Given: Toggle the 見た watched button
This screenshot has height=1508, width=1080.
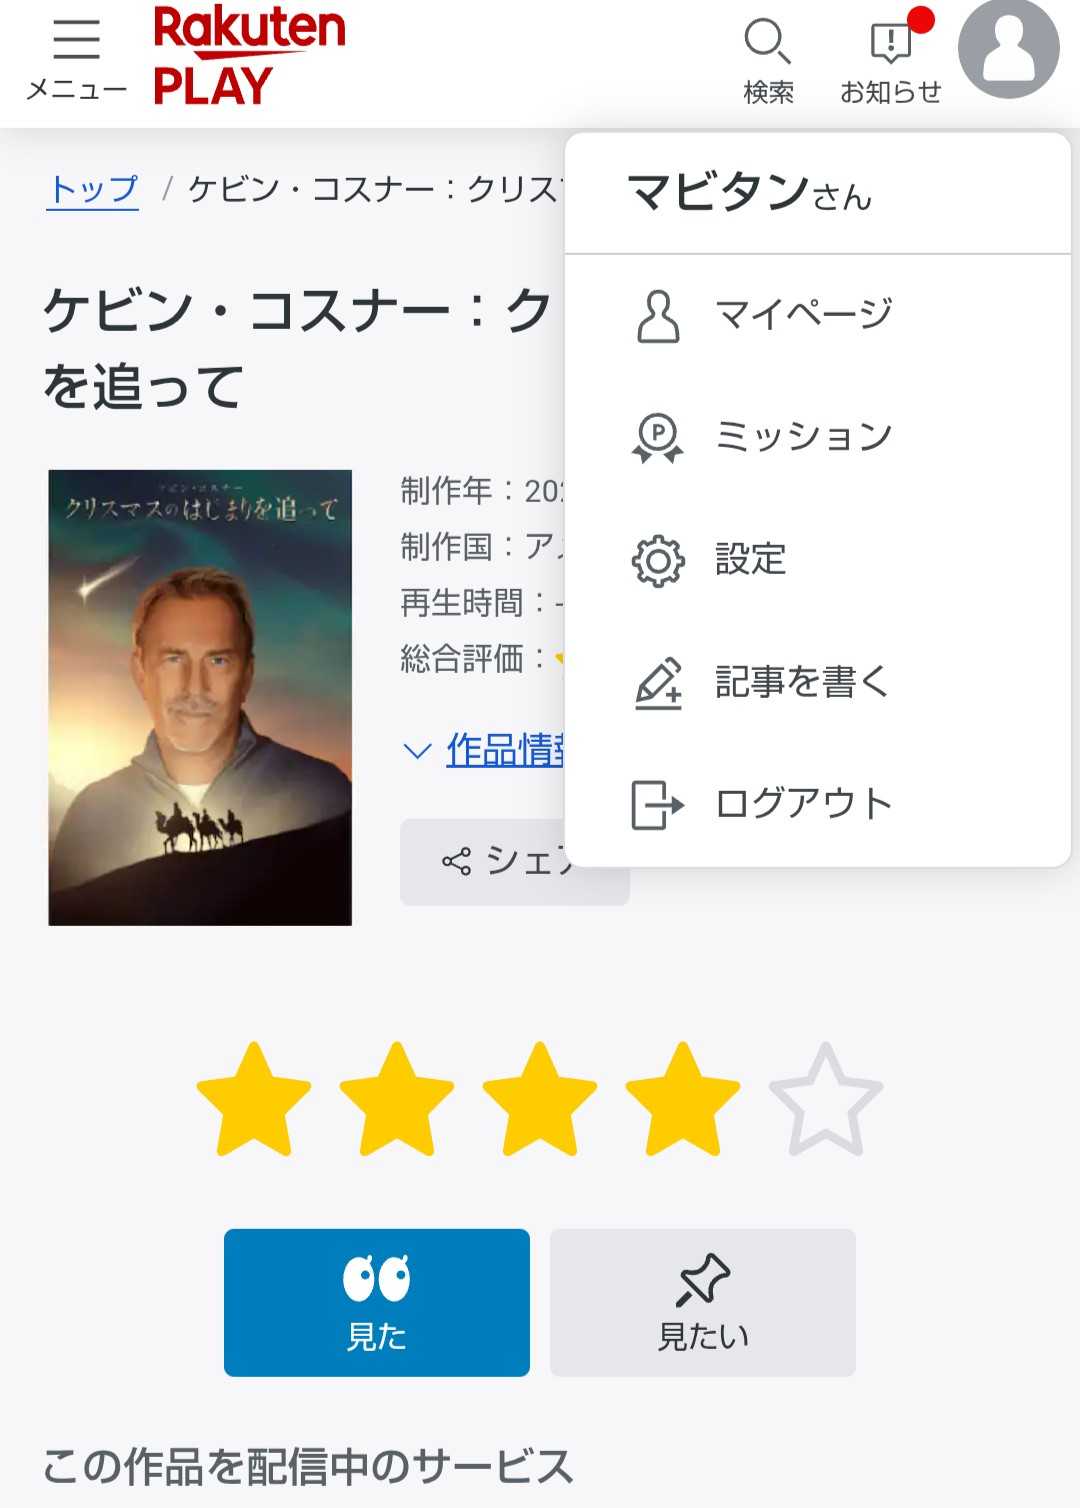Looking at the screenshot, I should tap(377, 1302).
